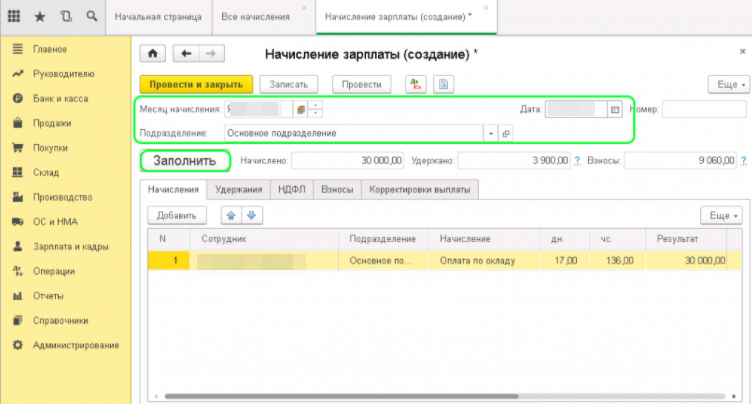This screenshot has width=752, height=404.
Task: Open month picker beside Месяц начисления
Action: click(300, 109)
